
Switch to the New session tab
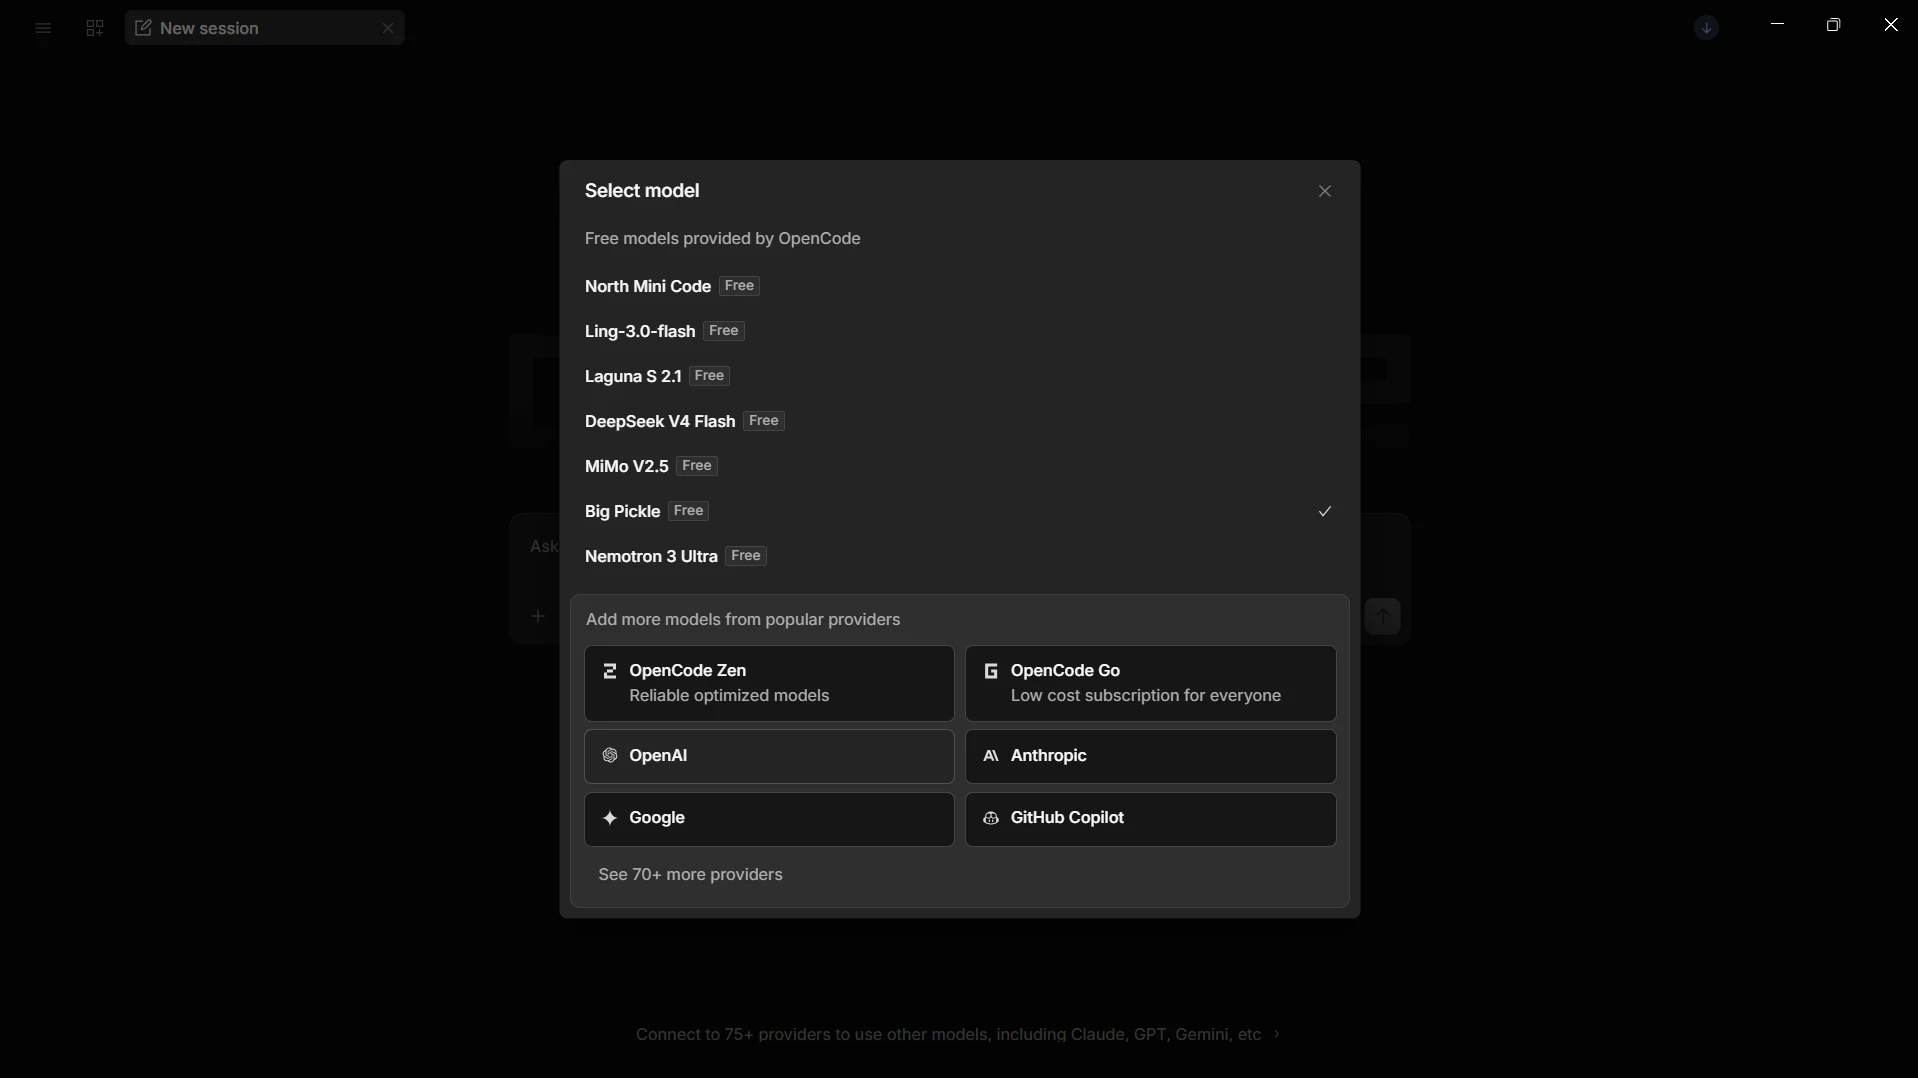[x=265, y=28]
